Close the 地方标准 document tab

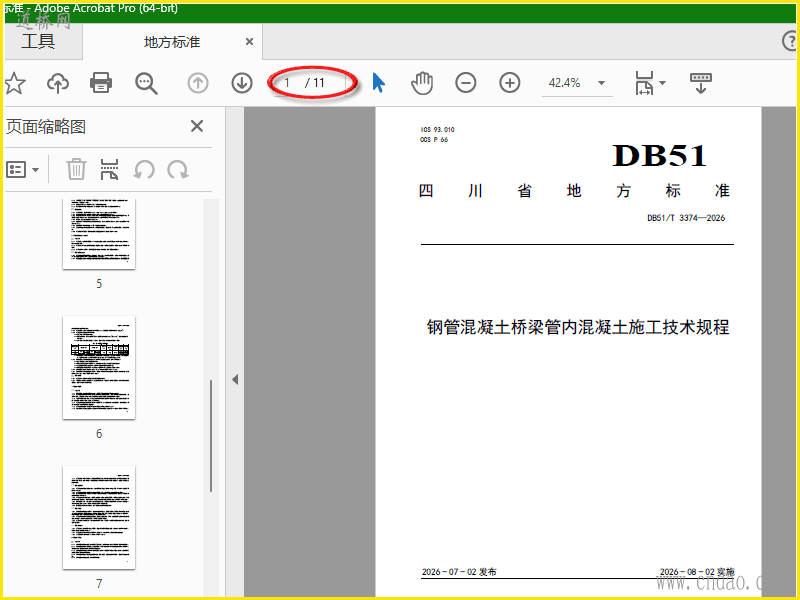(x=249, y=42)
